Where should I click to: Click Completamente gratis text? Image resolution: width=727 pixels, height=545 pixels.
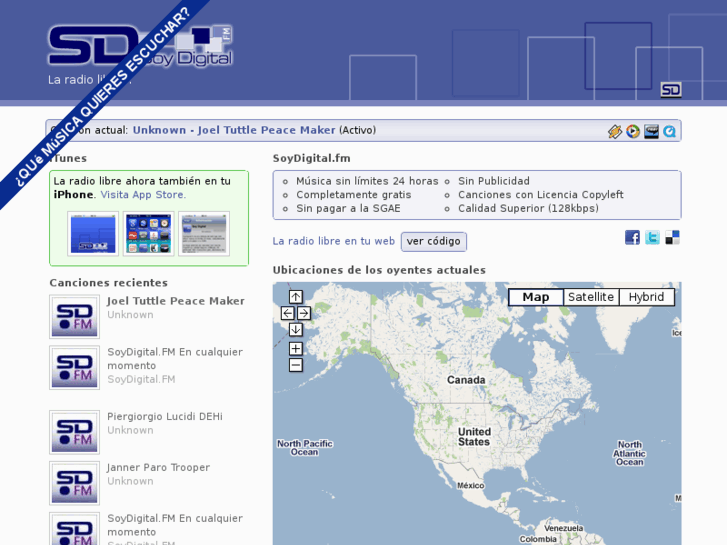pos(354,195)
